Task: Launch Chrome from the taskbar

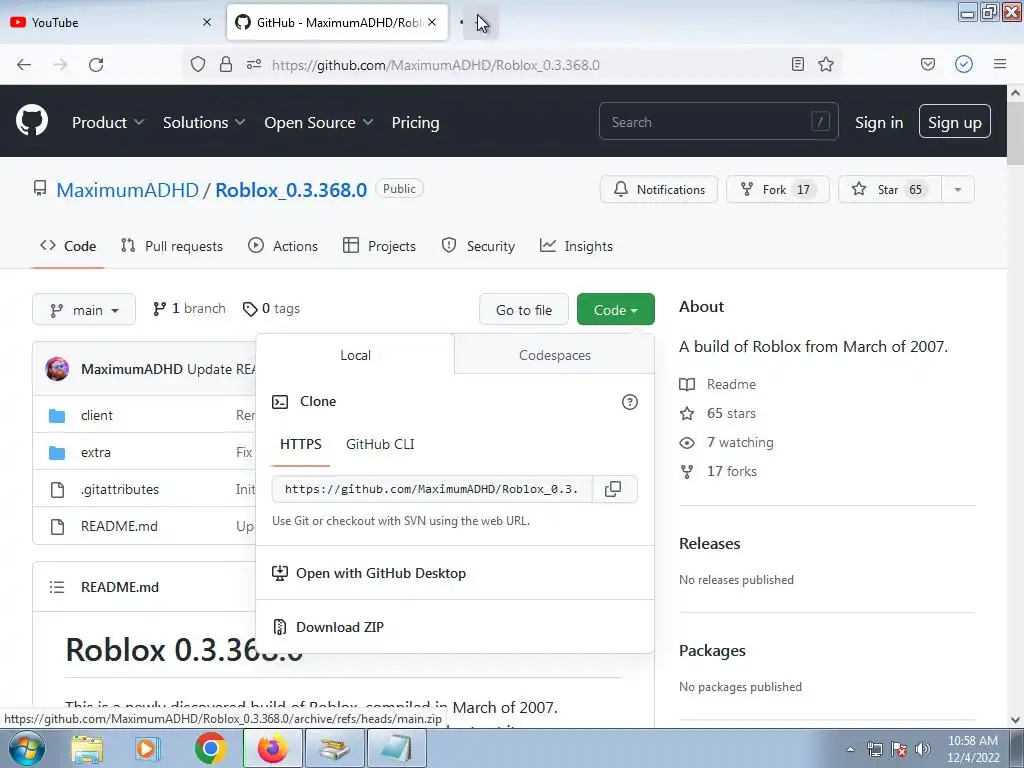Action: point(210,748)
